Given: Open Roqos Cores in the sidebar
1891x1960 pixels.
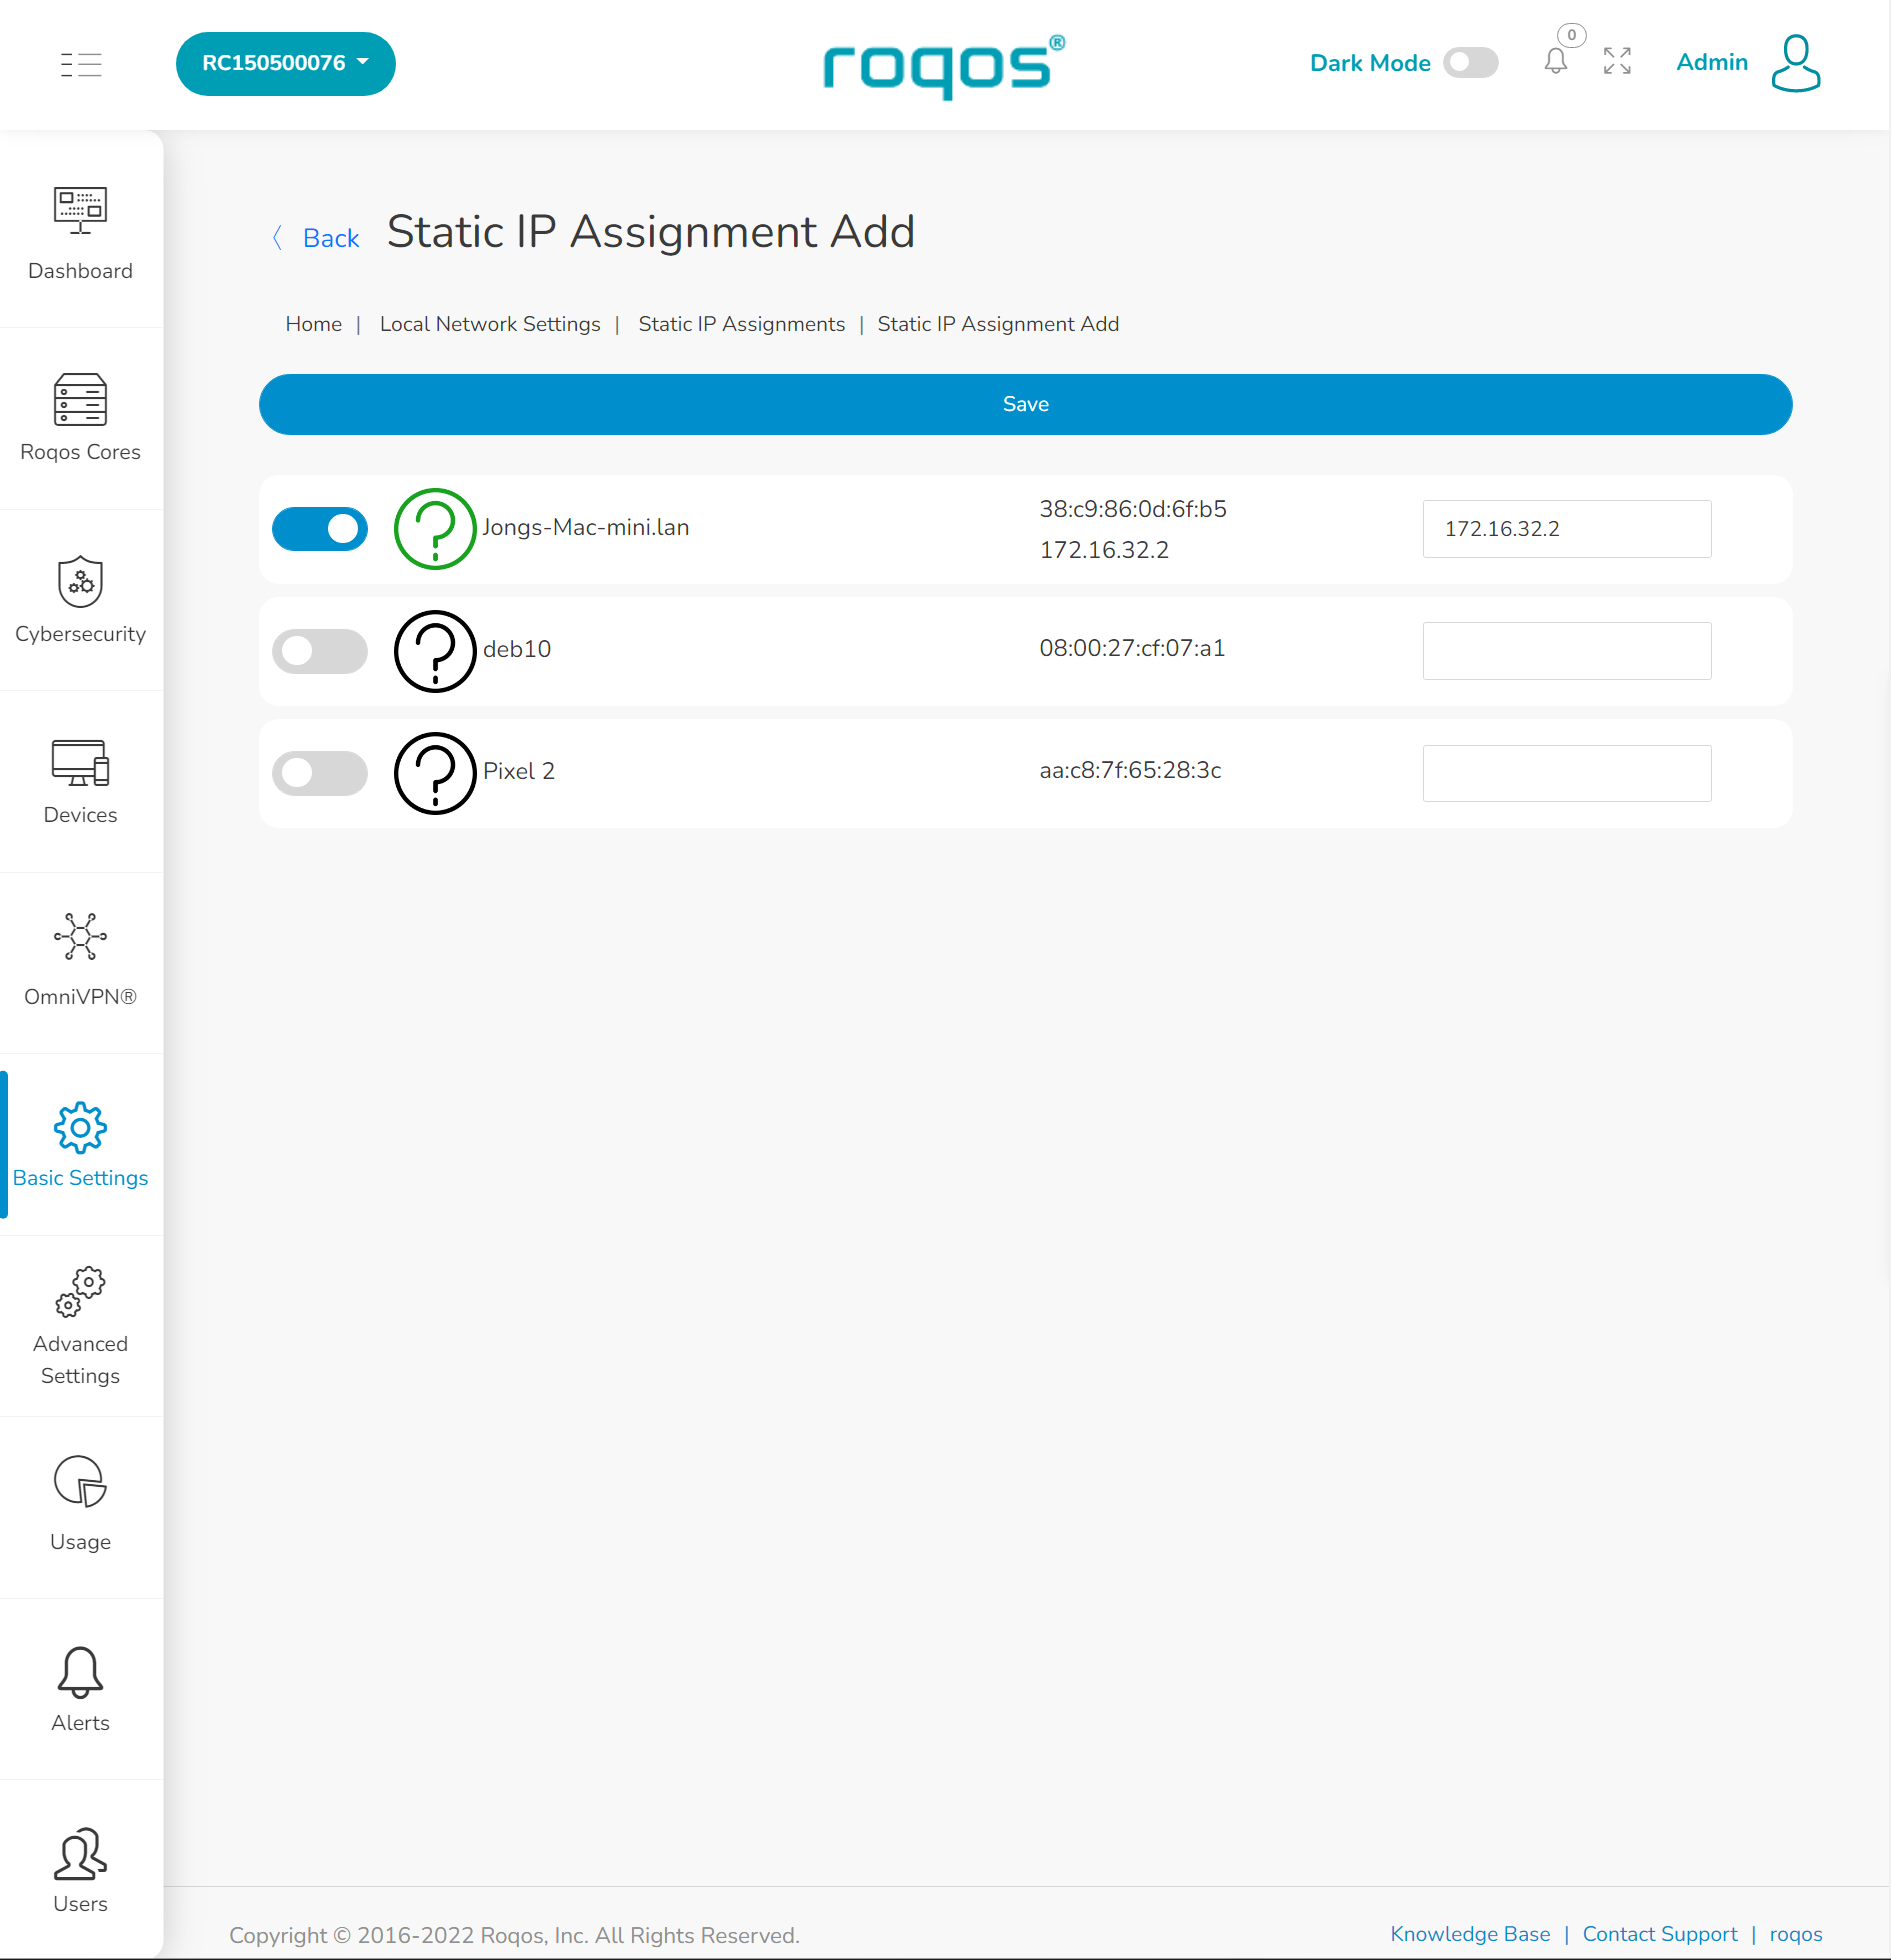Looking at the screenshot, I should 80,416.
